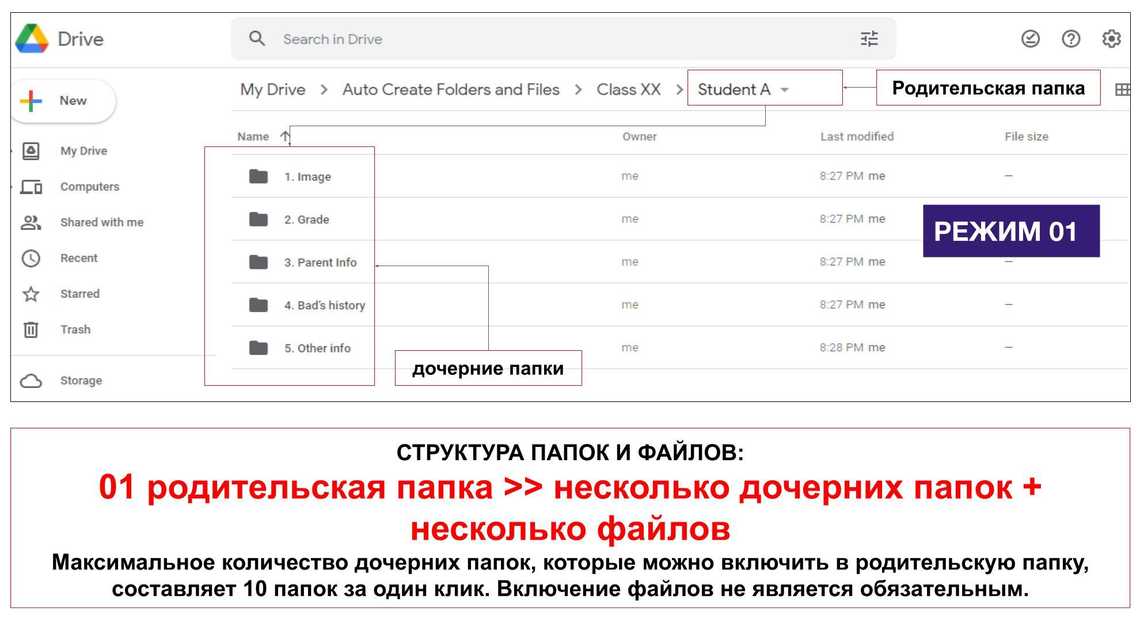Expand the My Drive tree arrow
The height and width of the screenshot is (622, 1140).
point(13,151)
